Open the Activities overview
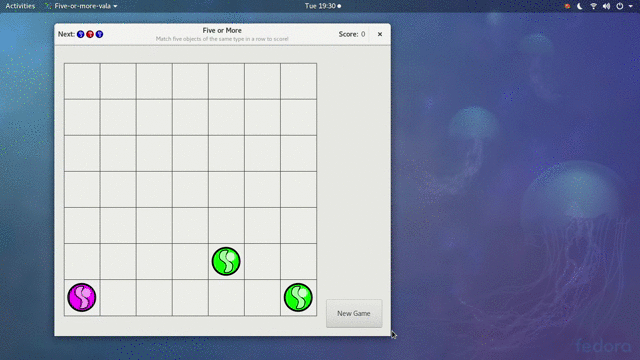 point(20,6)
